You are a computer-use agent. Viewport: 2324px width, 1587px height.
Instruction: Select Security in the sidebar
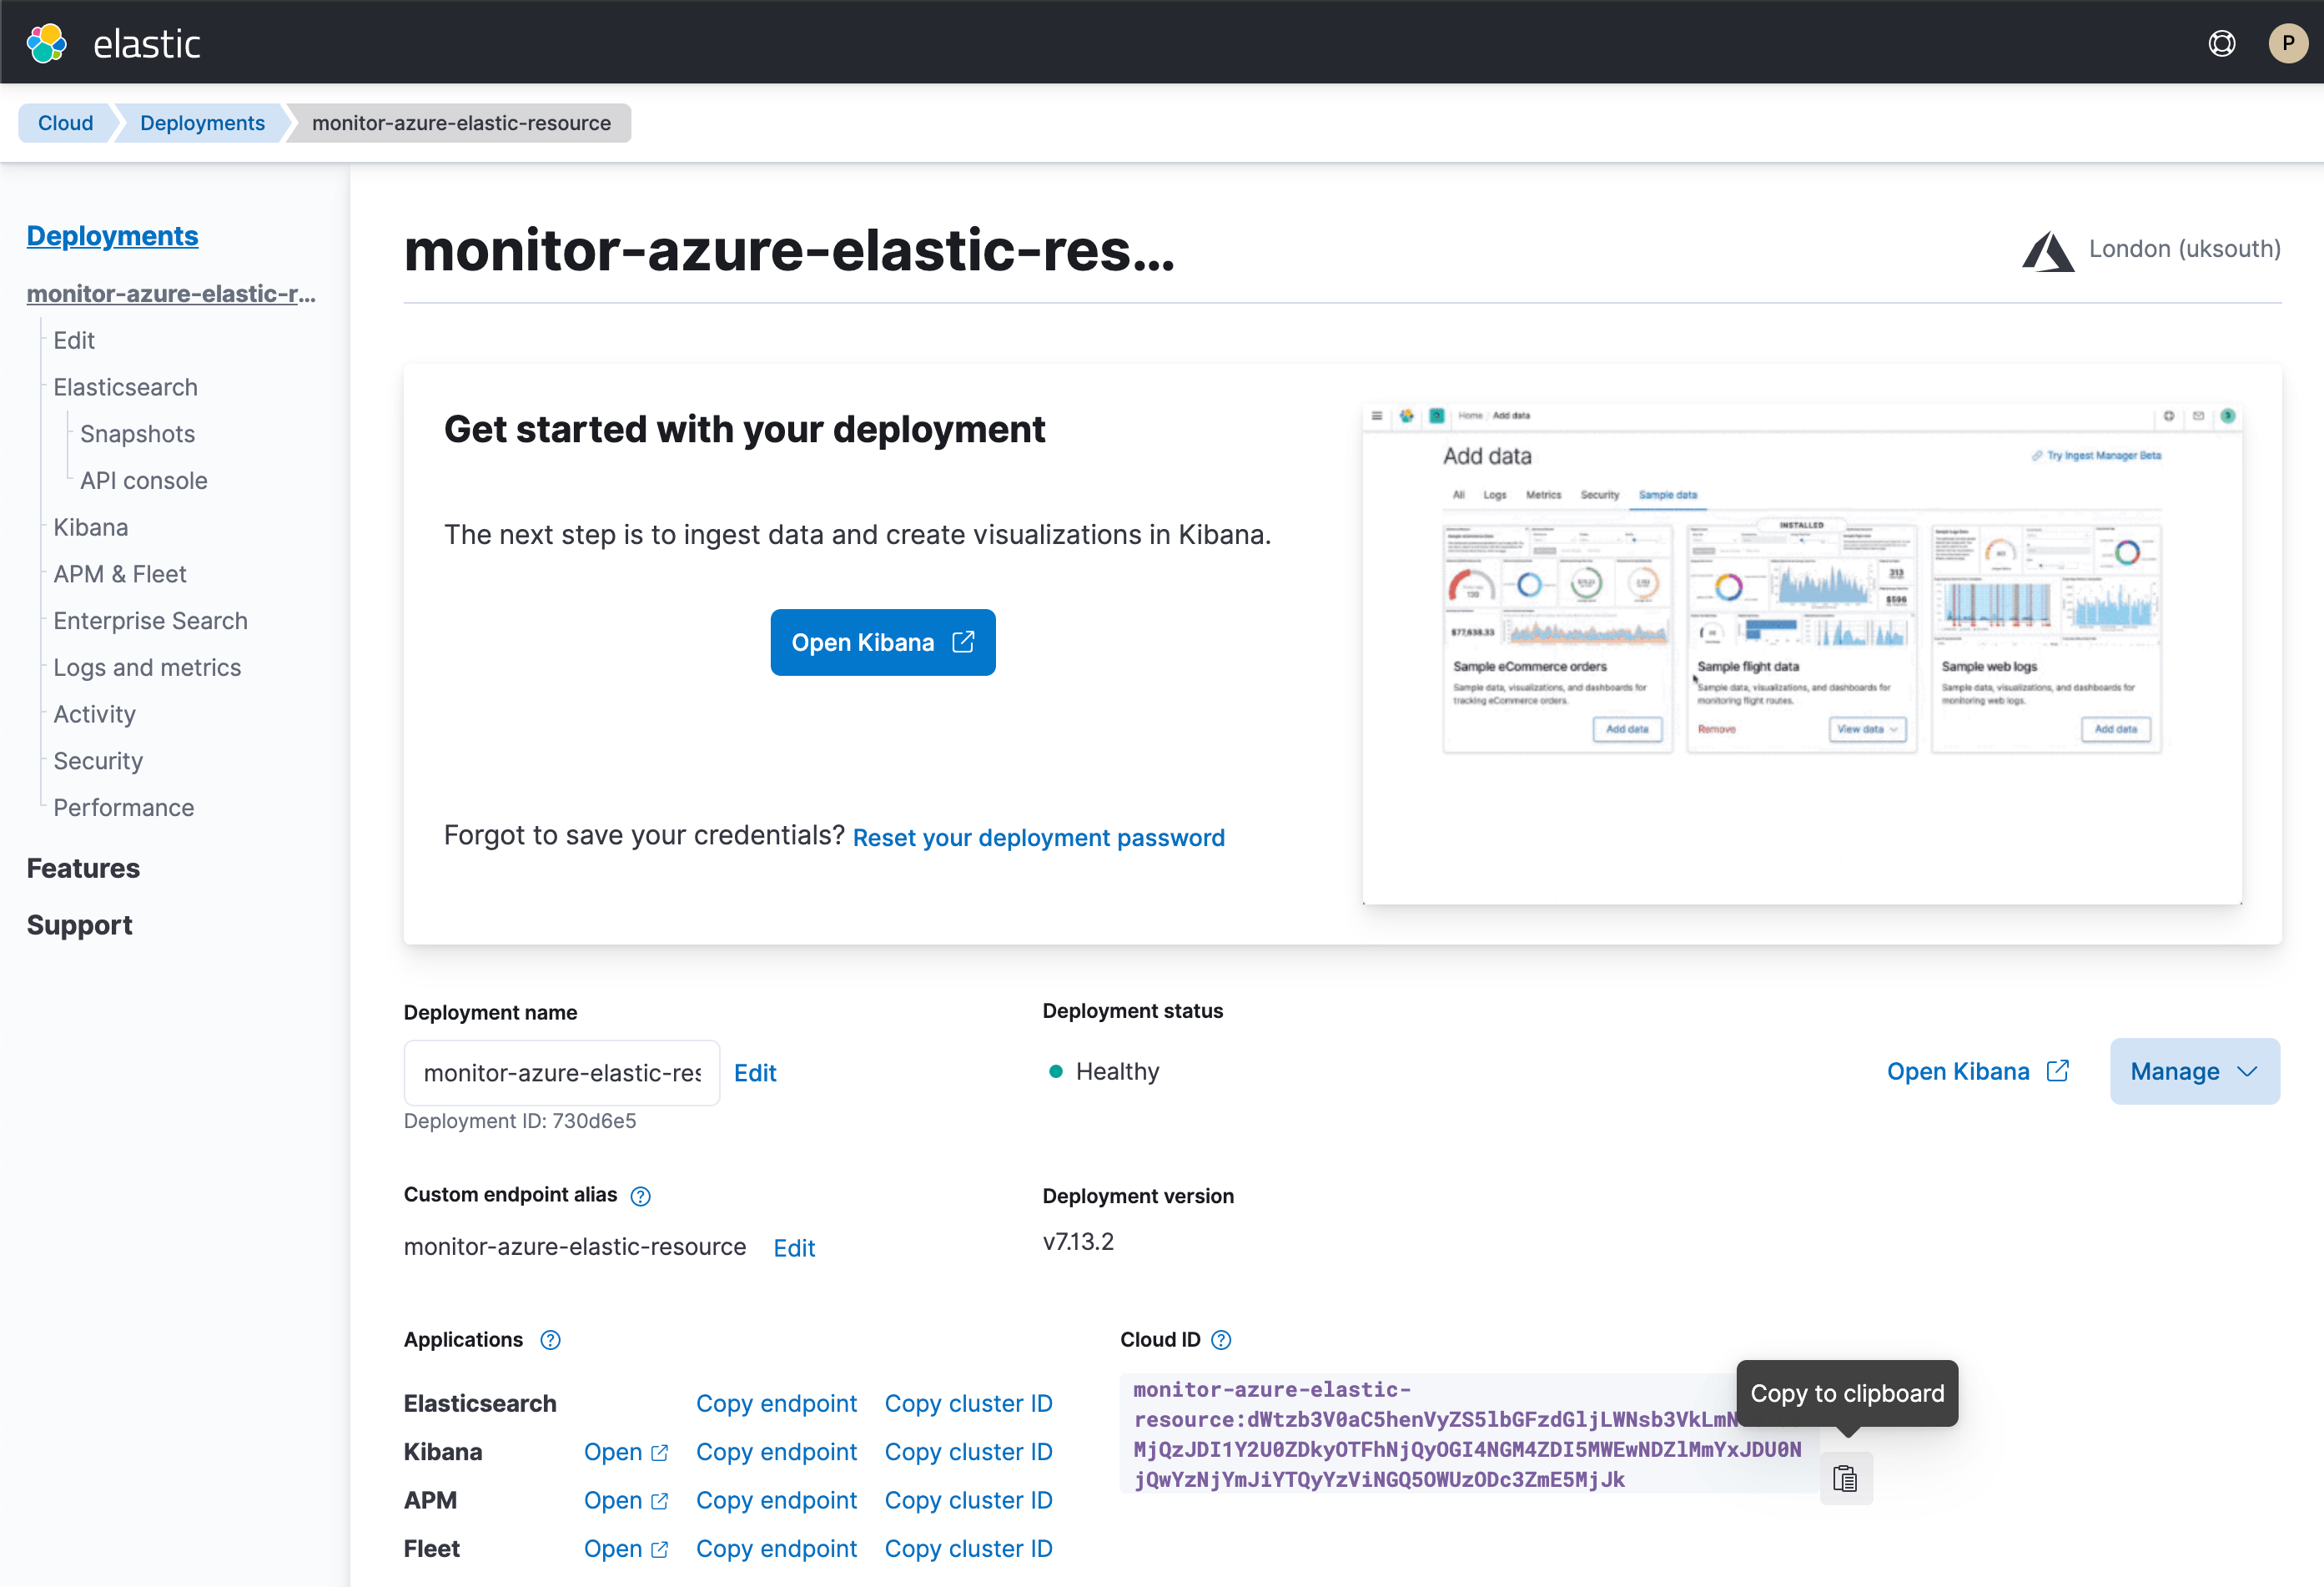97,760
